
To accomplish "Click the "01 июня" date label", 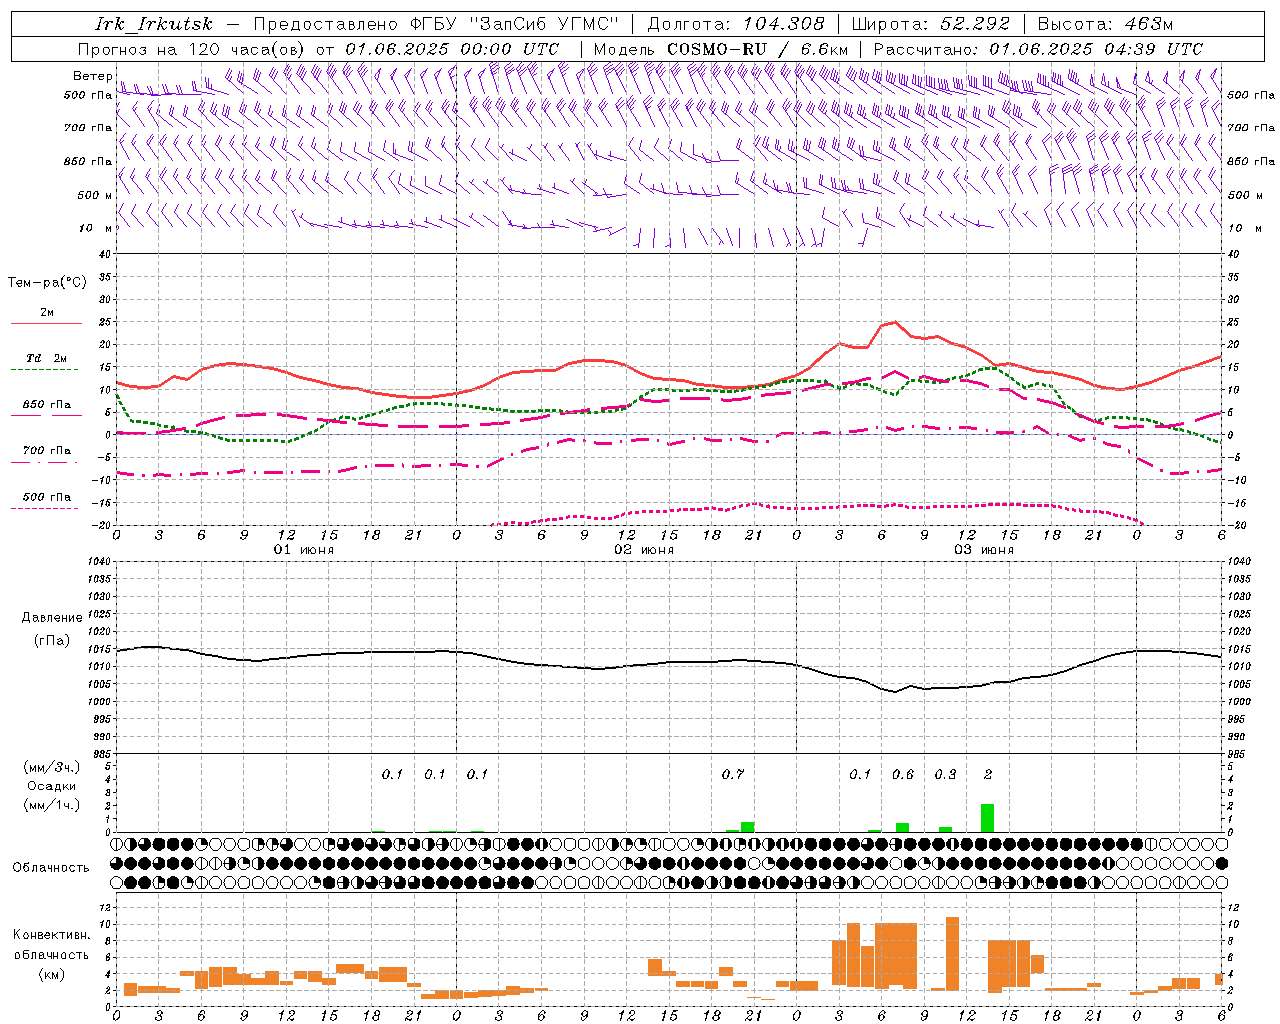I will coord(304,550).
